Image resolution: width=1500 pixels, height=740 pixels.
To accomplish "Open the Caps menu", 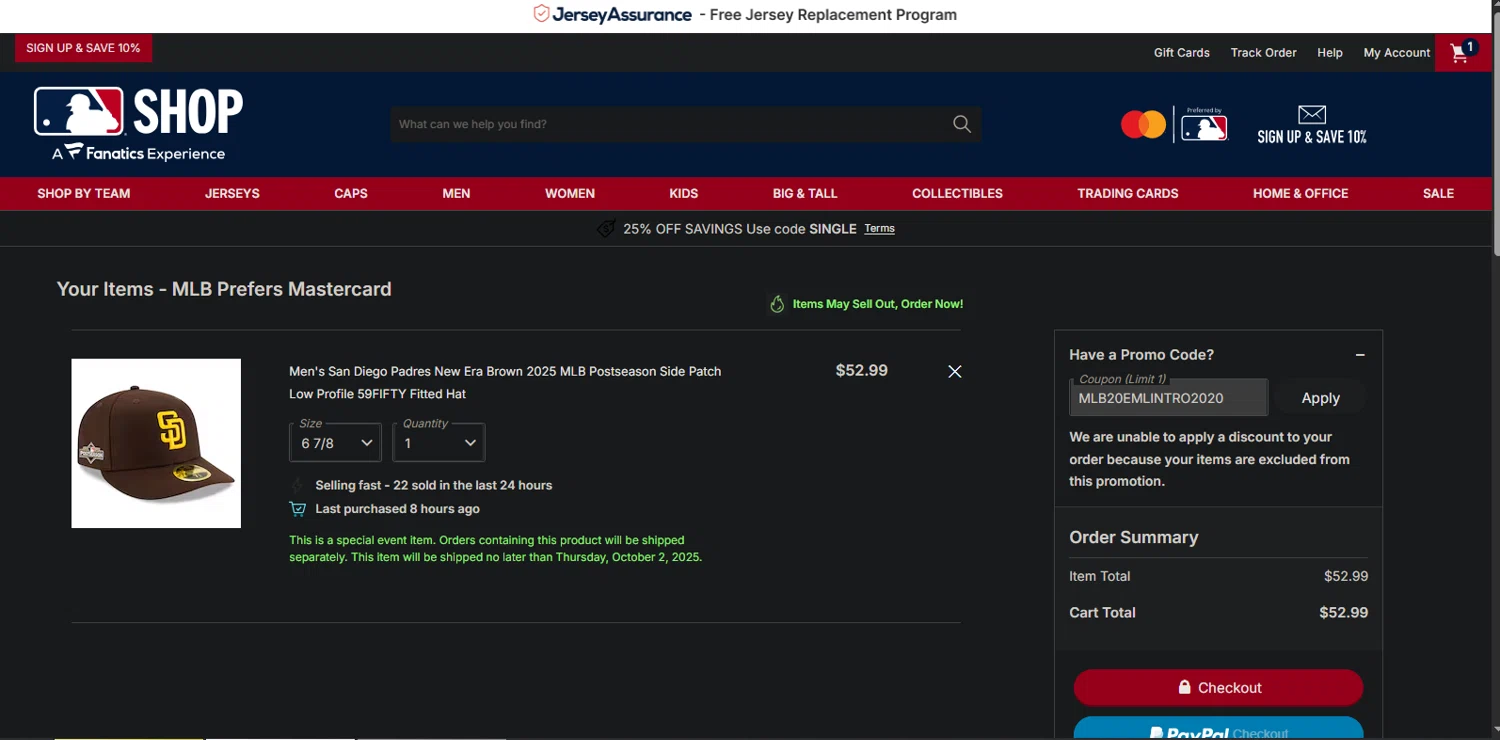I will 351,194.
